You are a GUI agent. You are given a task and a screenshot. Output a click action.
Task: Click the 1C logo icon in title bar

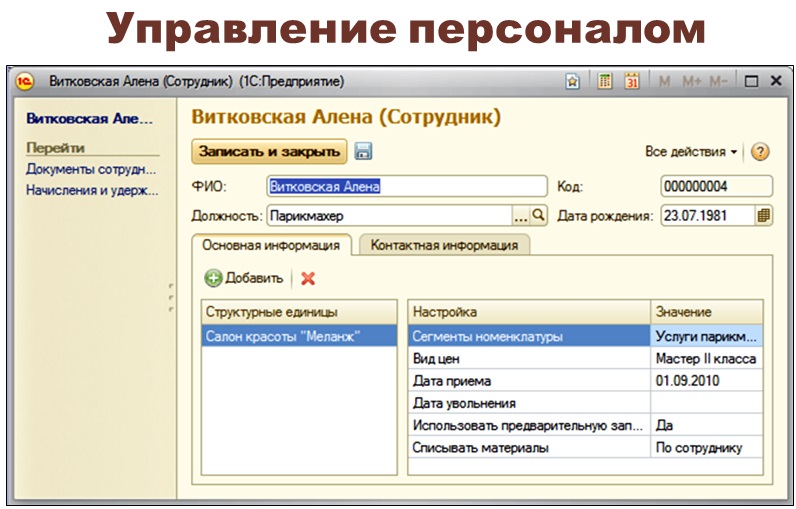click(x=27, y=81)
